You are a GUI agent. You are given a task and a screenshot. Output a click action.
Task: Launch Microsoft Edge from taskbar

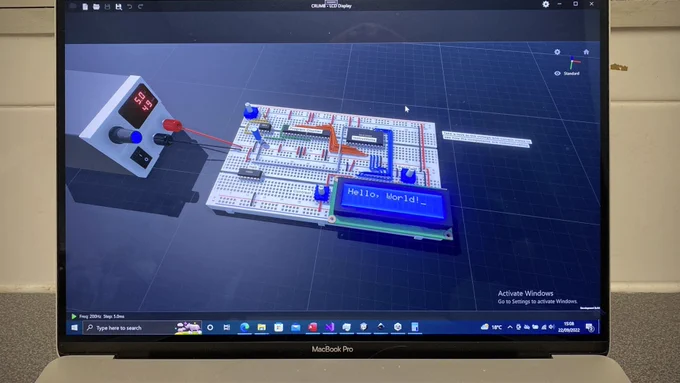coord(245,327)
